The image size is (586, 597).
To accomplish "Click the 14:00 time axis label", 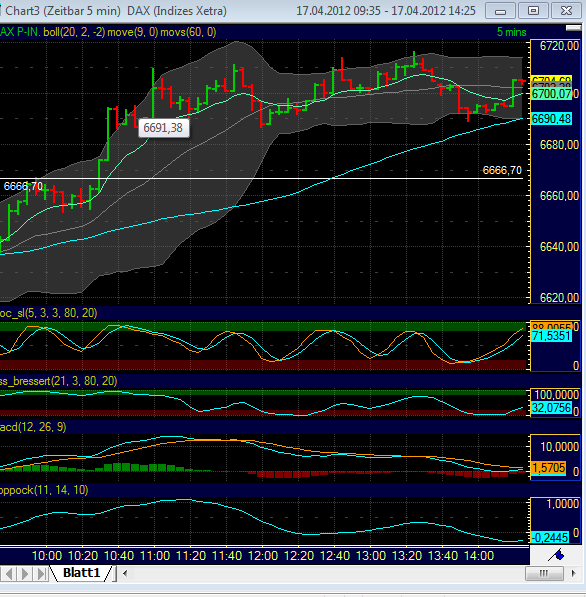I will click(479, 556).
